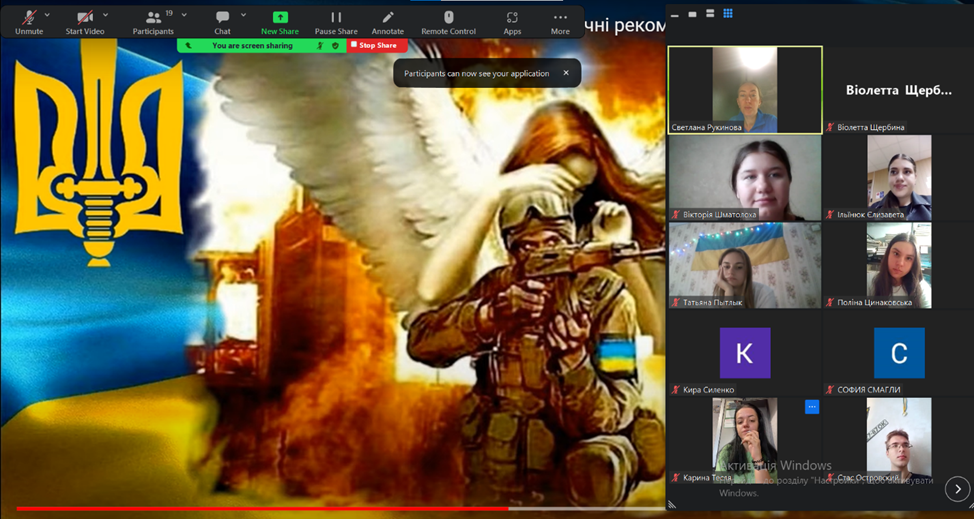Image resolution: width=974 pixels, height=519 pixels.
Task: Minimize the video panel with dash icon
Action: (675, 14)
